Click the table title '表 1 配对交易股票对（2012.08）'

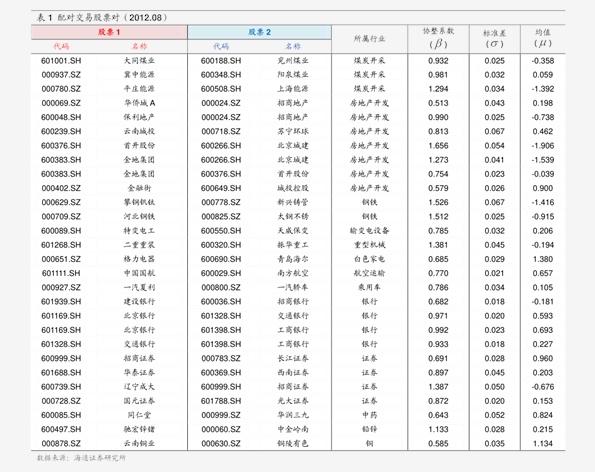[x=102, y=17]
